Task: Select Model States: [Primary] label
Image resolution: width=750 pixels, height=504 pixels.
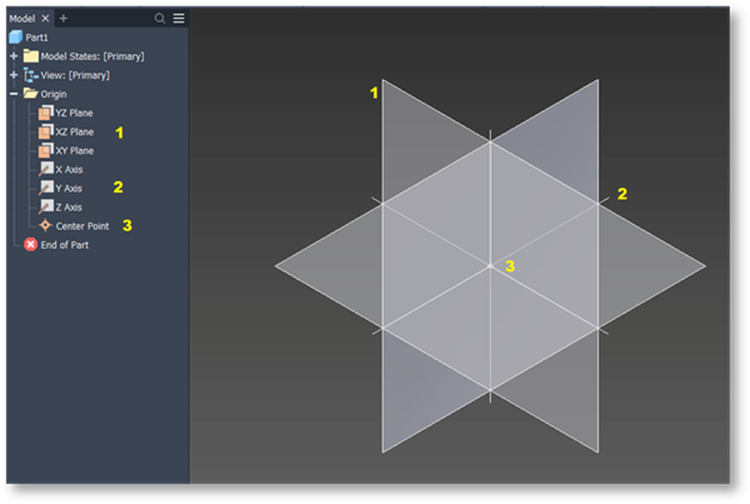Action: tap(92, 56)
